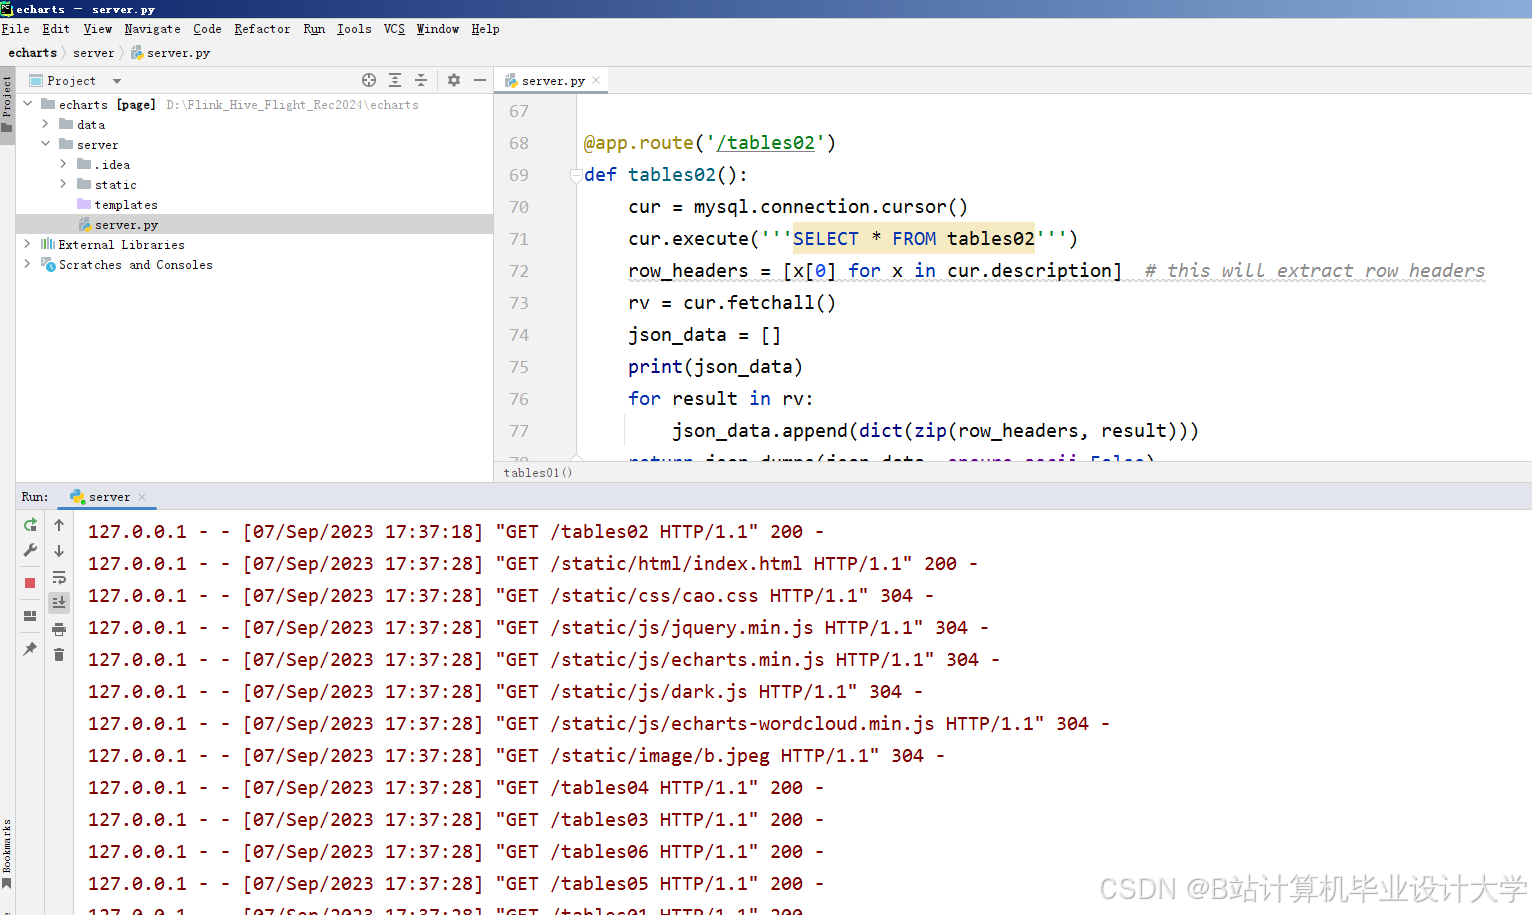Click log line for /static/js/dark.js
This screenshot has width=1532, height=915.
click(505, 692)
